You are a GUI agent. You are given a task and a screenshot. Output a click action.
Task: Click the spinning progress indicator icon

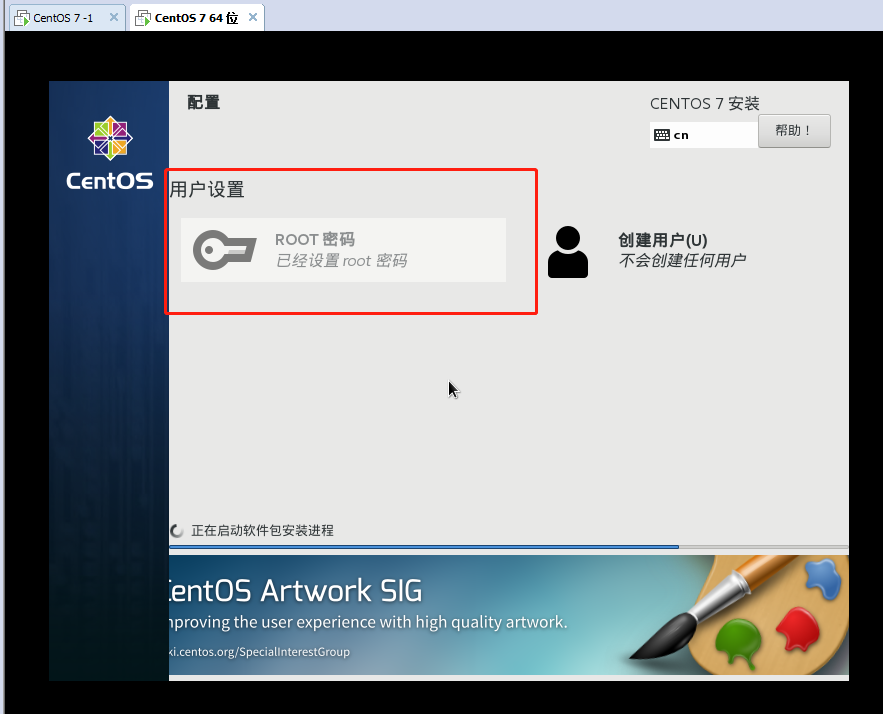point(177,530)
